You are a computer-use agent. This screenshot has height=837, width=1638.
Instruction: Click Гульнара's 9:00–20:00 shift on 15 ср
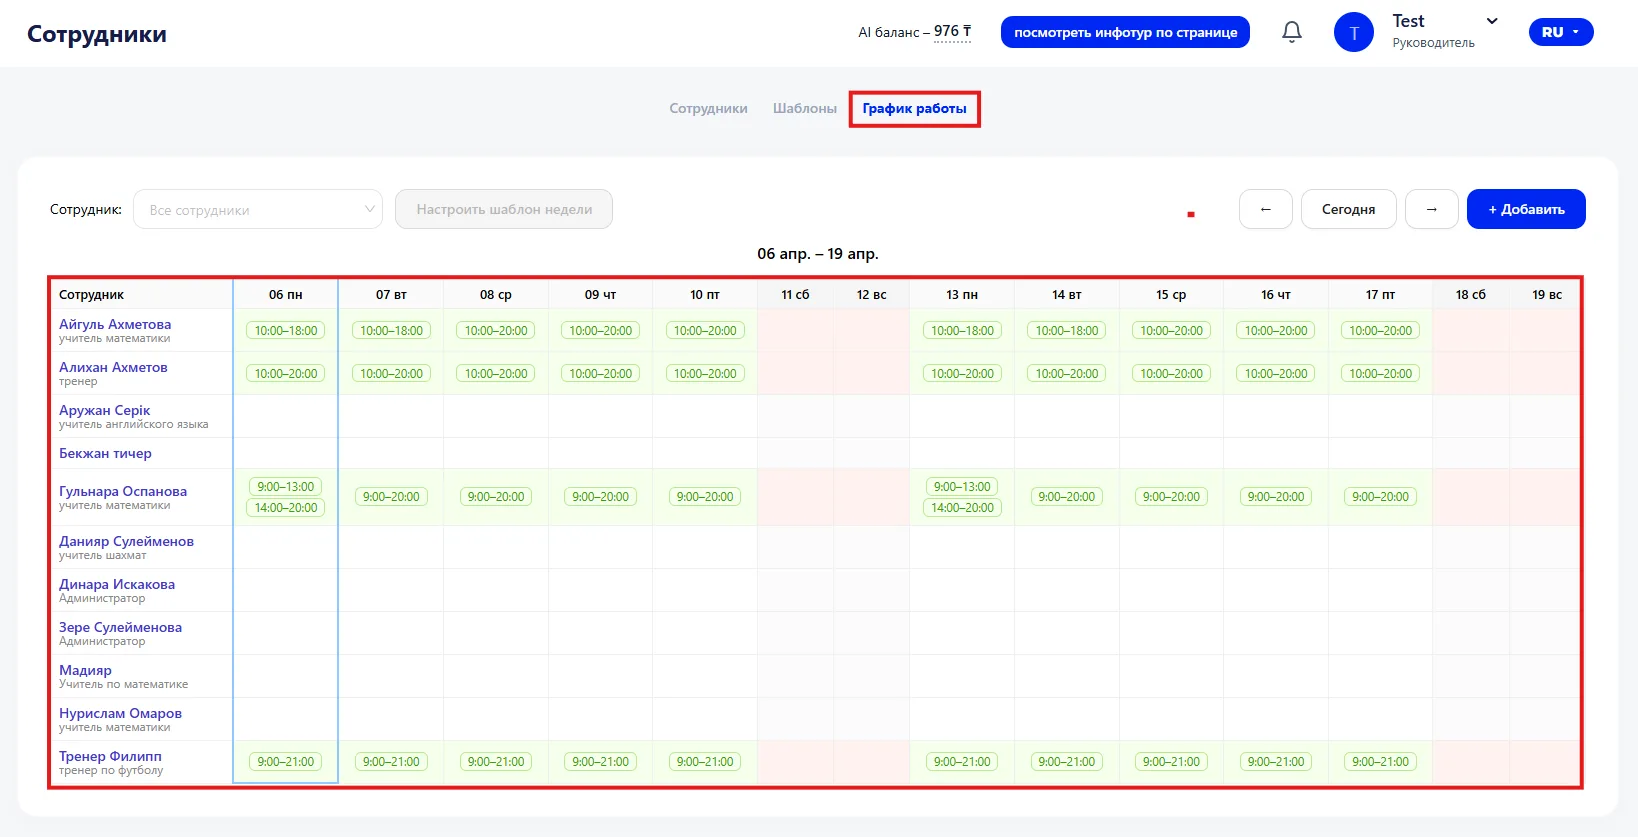tap(1171, 496)
